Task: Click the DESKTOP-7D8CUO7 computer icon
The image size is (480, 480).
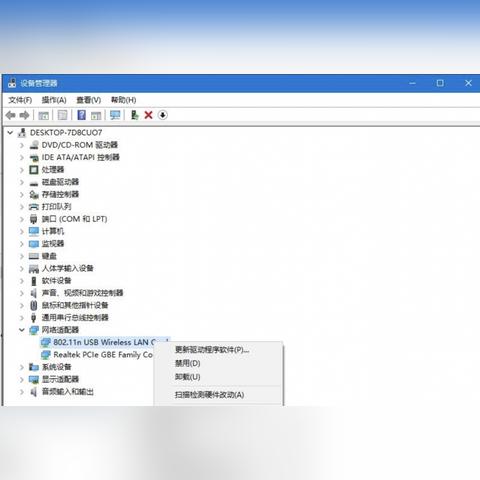Action: 22,133
